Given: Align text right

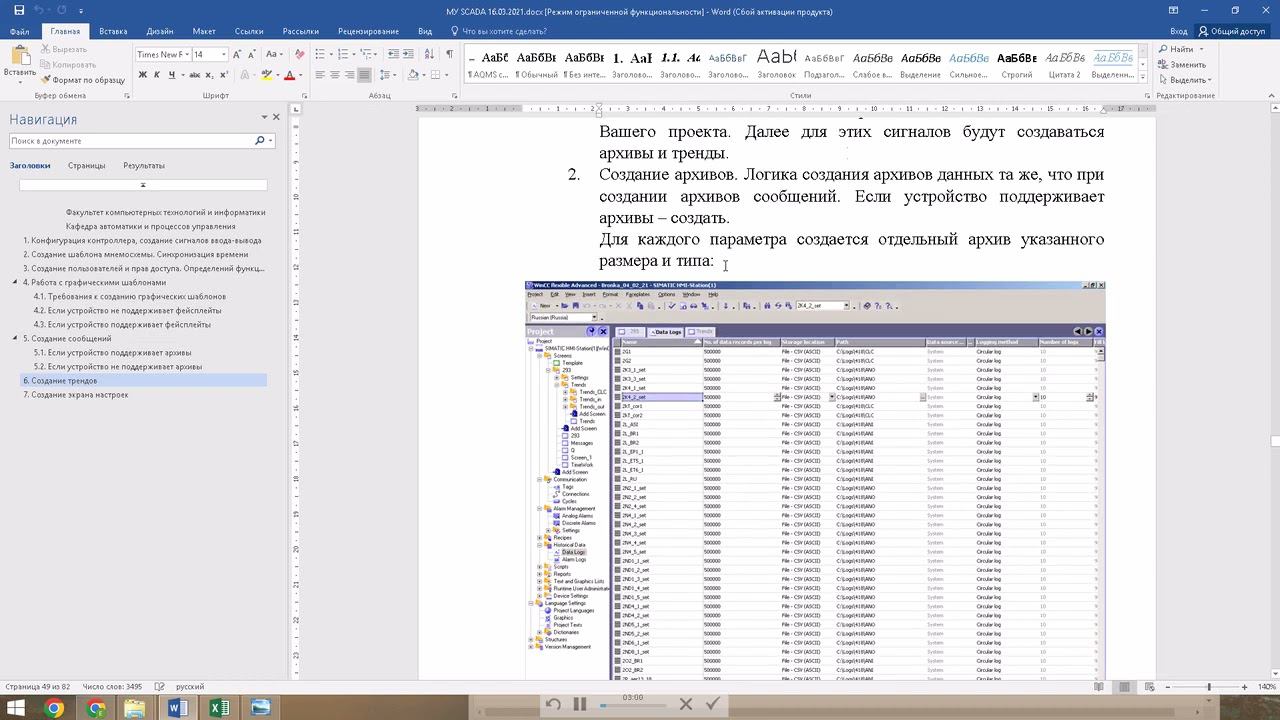Looking at the screenshot, I should click(x=349, y=75).
